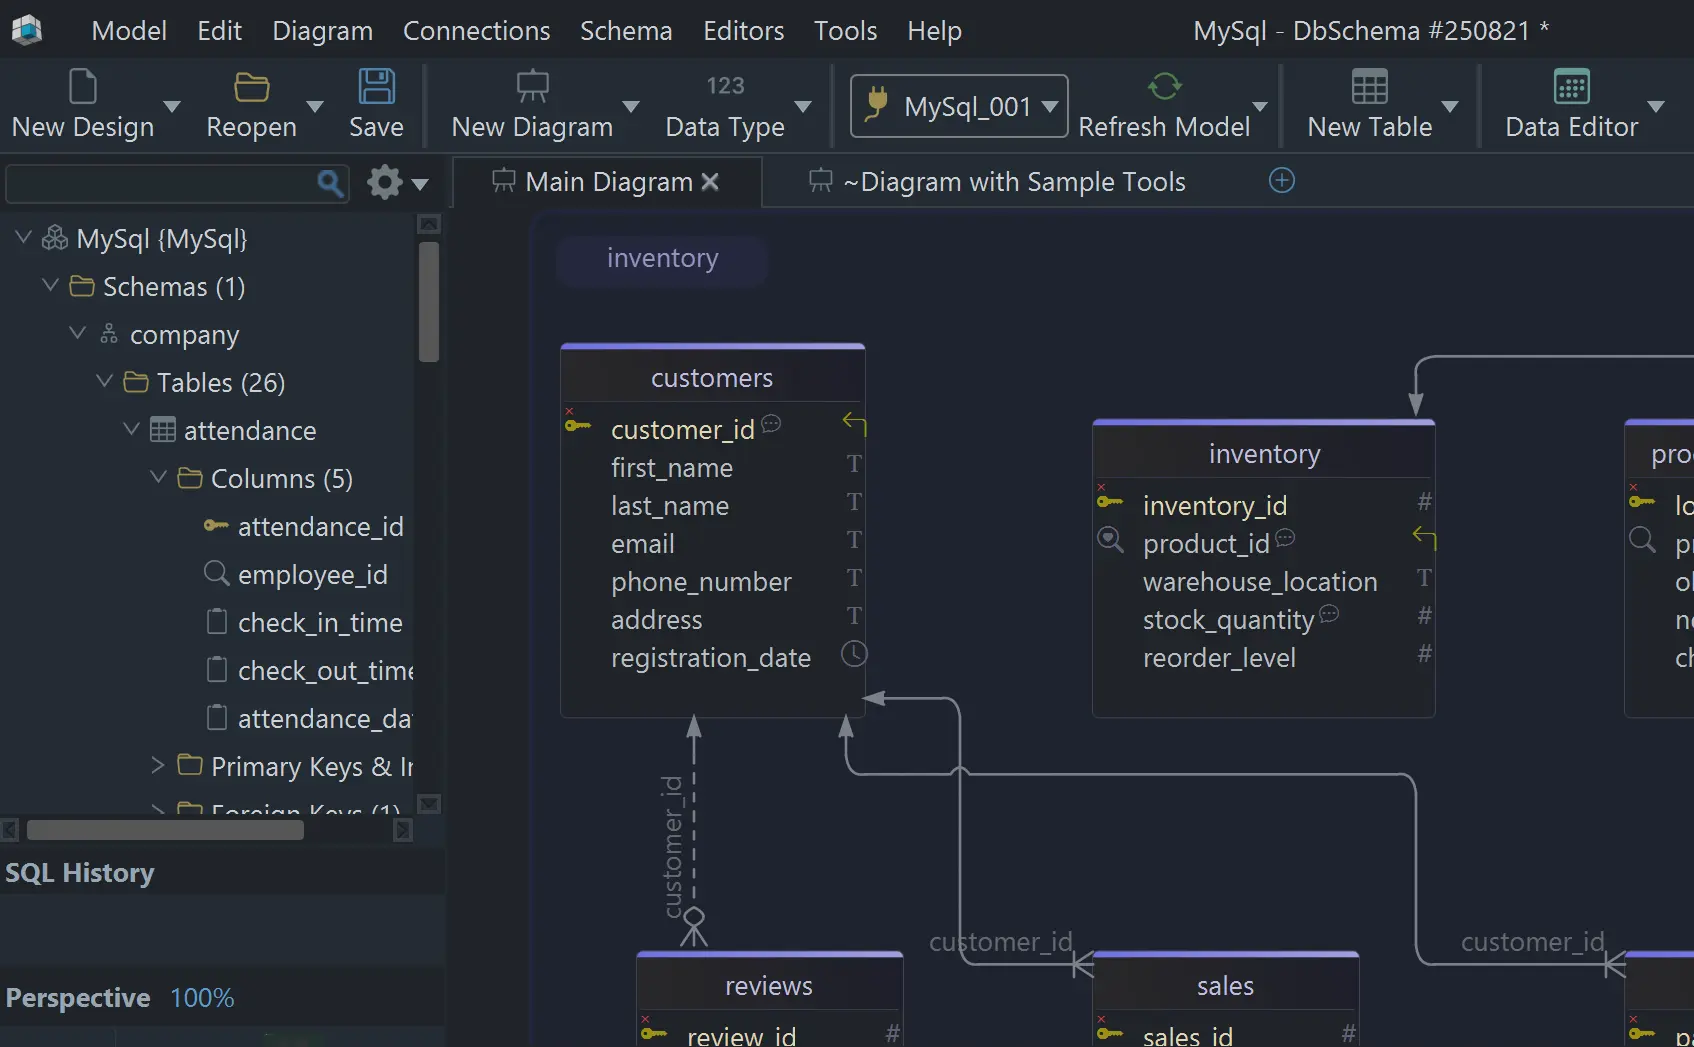Click the comment bubble next to stock_quantity
This screenshot has height=1047, width=1694.
point(1329,613)
